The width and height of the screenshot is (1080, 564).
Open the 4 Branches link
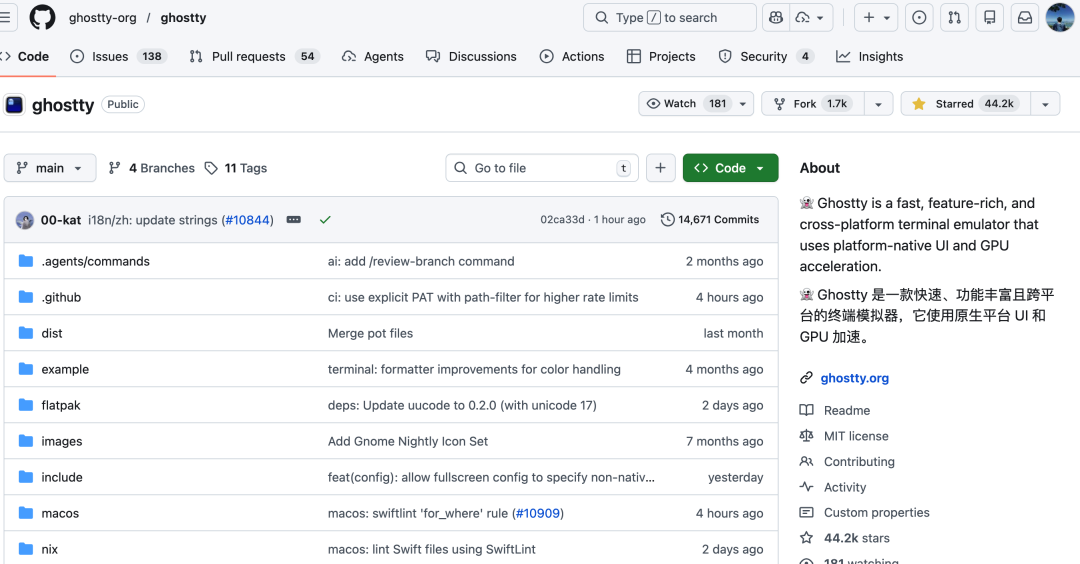152,168
